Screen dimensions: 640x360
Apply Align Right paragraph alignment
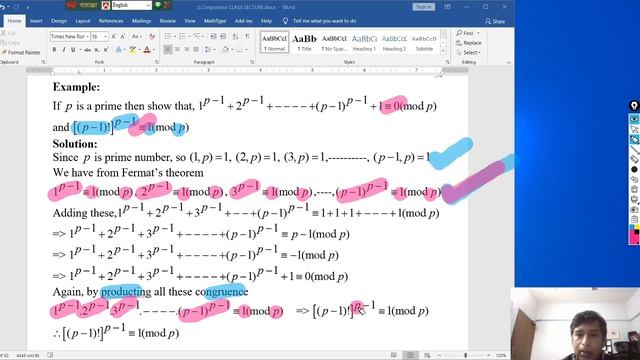coord(187,50)
